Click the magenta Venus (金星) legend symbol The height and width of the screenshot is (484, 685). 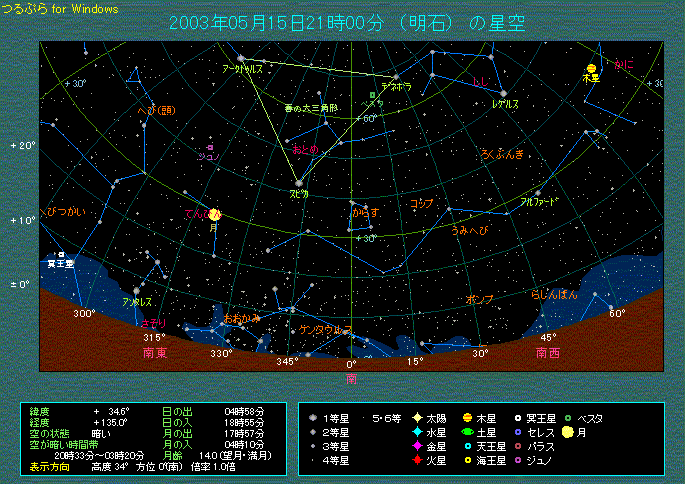pyautogui.click(x=418, y=446)
